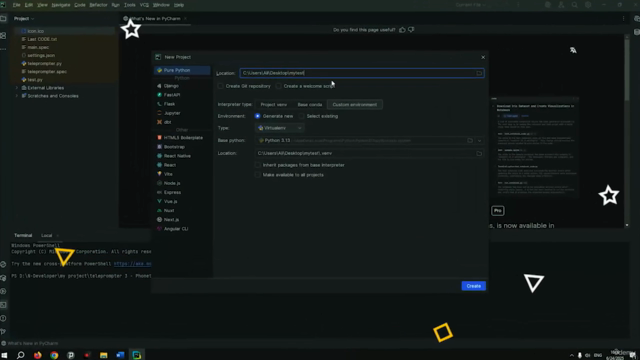The image size is (640, 360).
Task: Open Base python version dropdown arrow
Action: 479,140
